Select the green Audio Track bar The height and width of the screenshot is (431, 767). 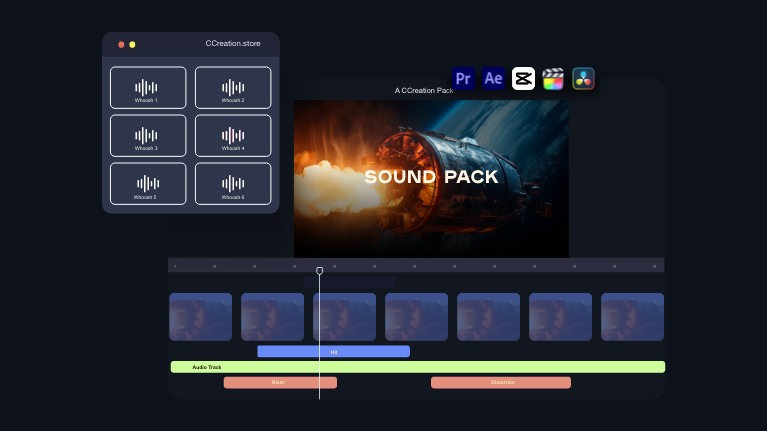coord(418,367)
